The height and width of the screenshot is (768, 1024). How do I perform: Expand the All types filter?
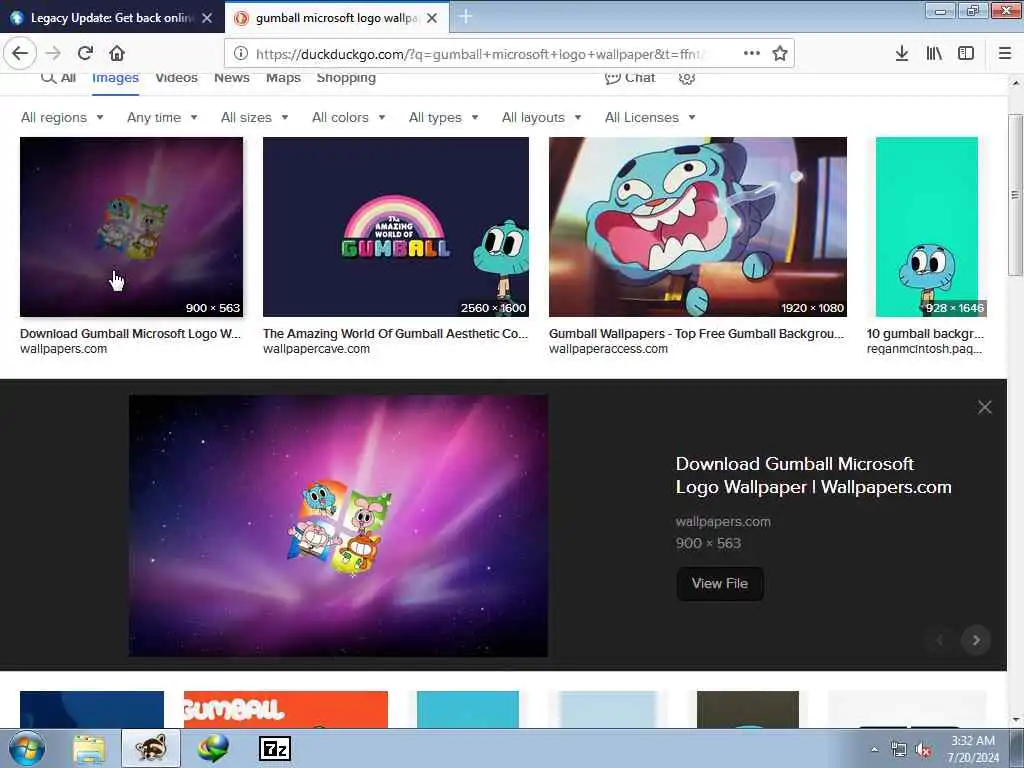tap(443, 118)
